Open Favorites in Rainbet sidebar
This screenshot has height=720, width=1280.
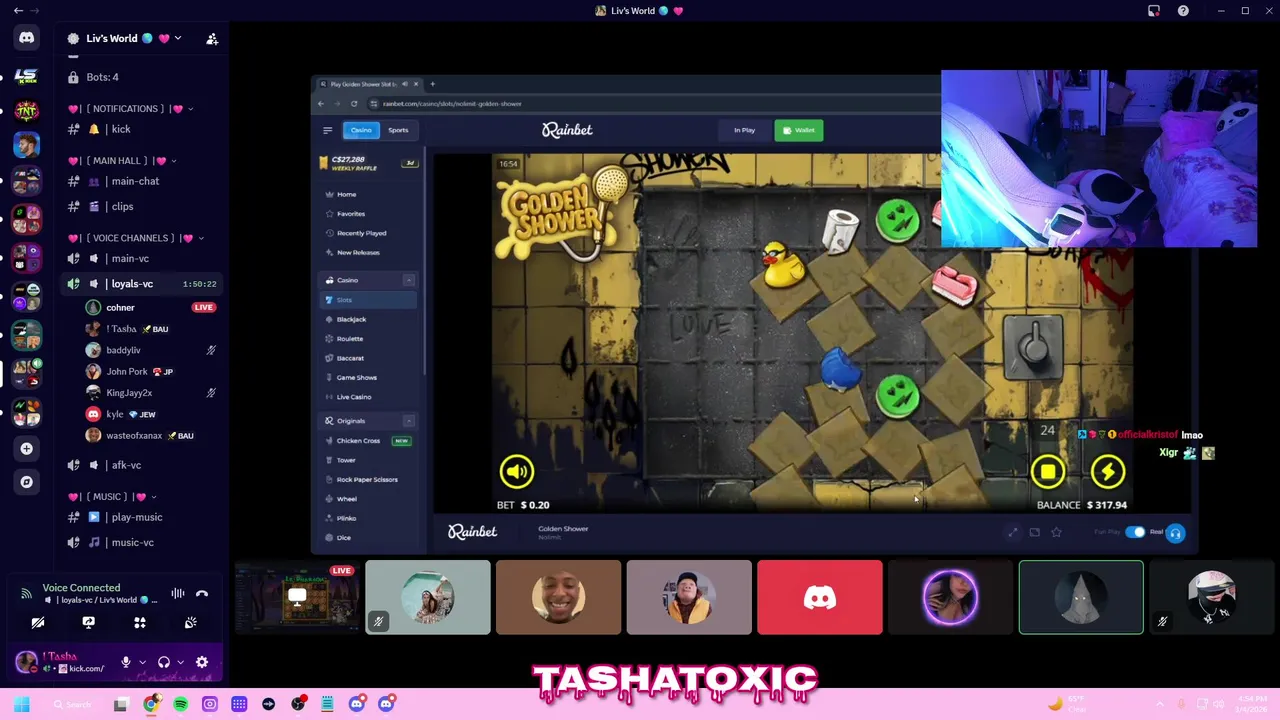pyautogui.click(x=368, y=213)
